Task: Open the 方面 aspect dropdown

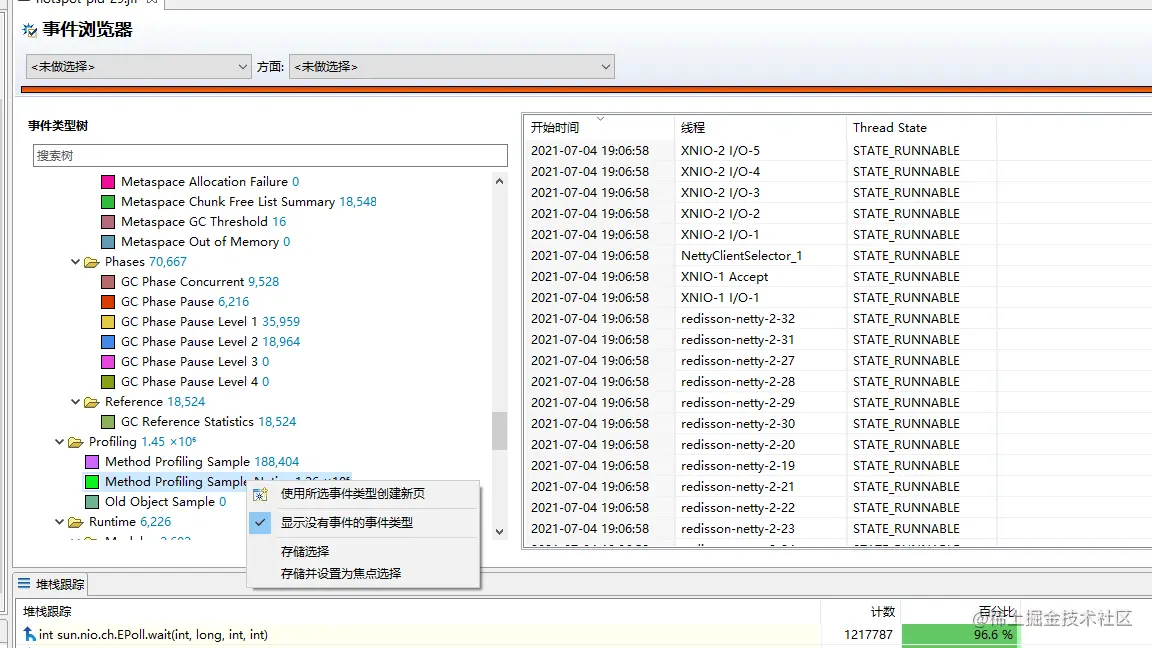Action: pos(452,67)
